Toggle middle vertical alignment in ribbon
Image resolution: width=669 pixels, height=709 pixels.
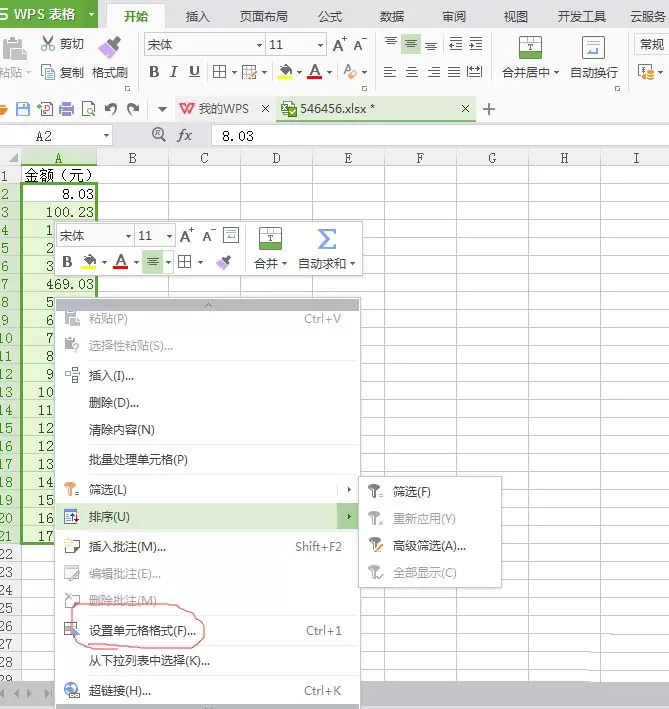point(411,44)
